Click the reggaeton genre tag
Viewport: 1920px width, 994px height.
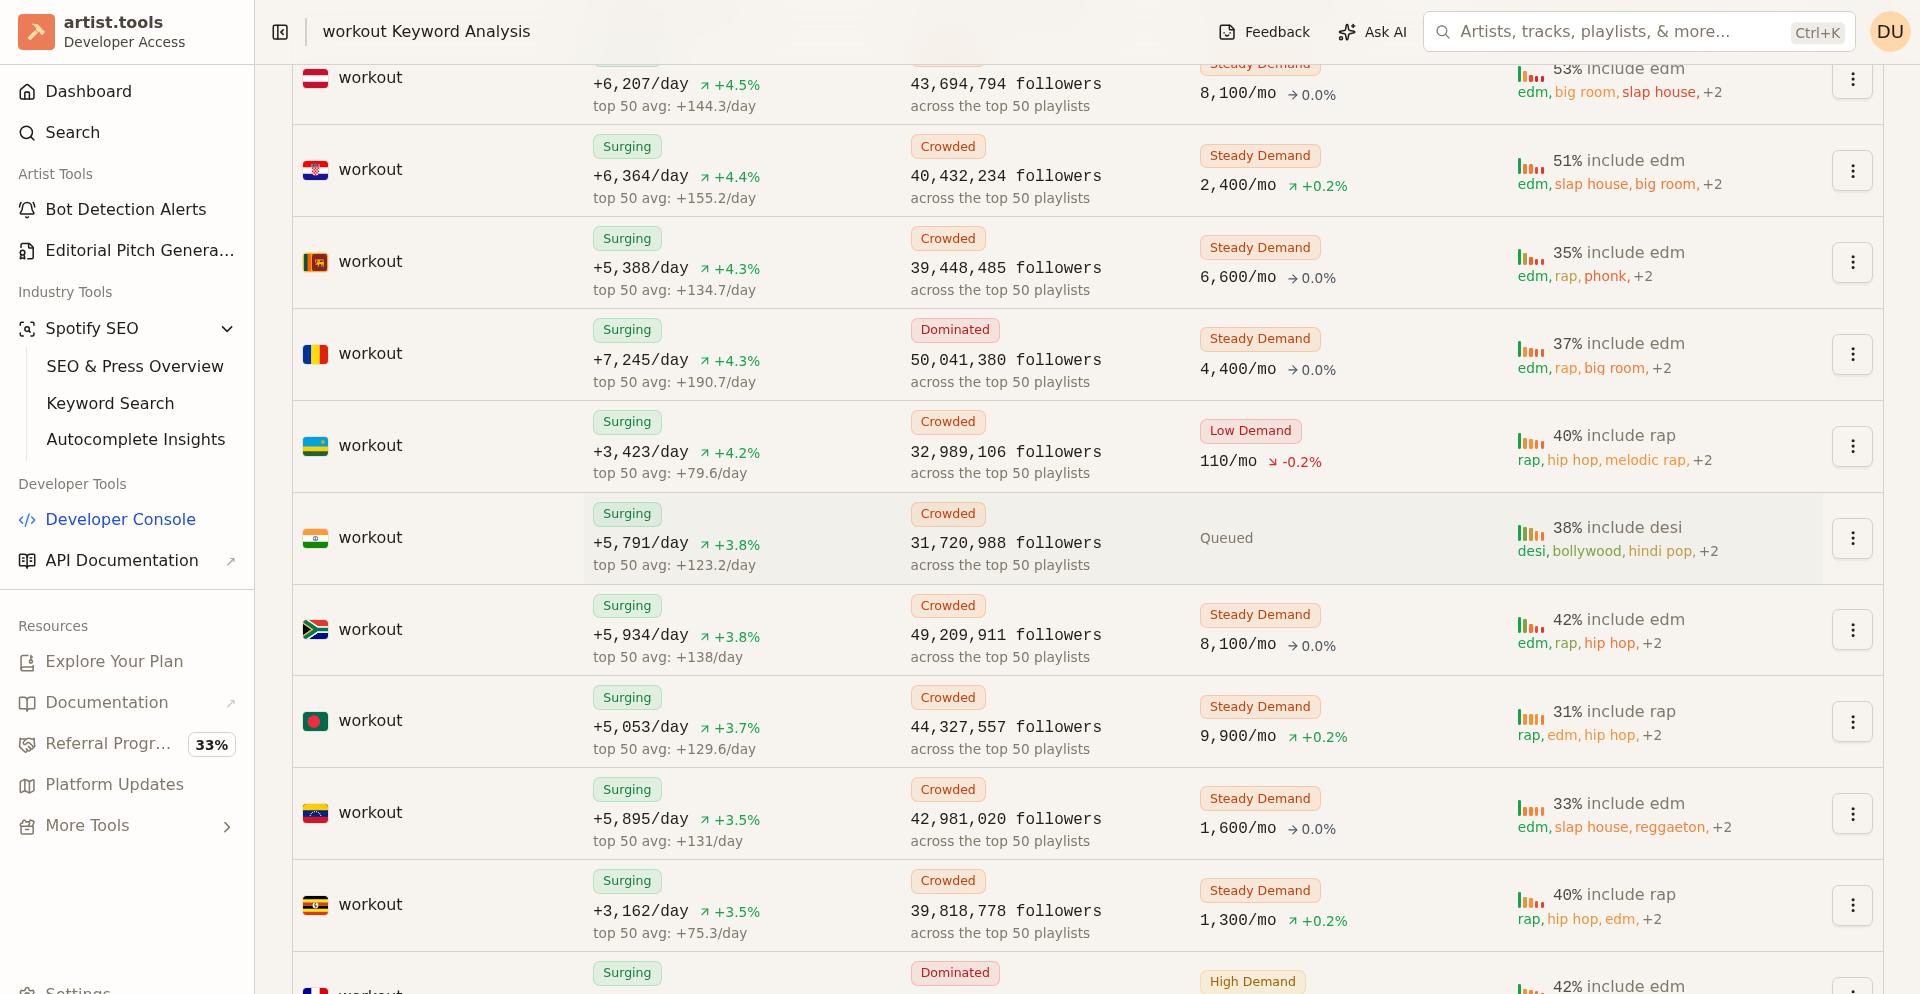[x=1670, y=828]
